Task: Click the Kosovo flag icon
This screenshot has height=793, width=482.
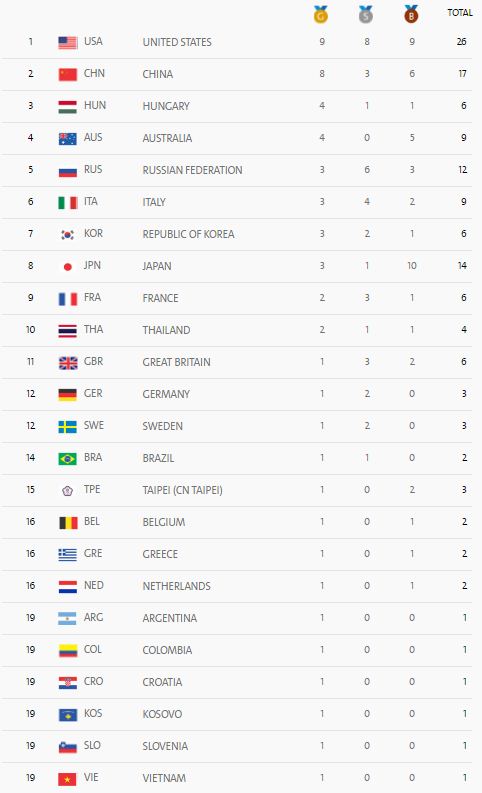Action: point(68,714)
